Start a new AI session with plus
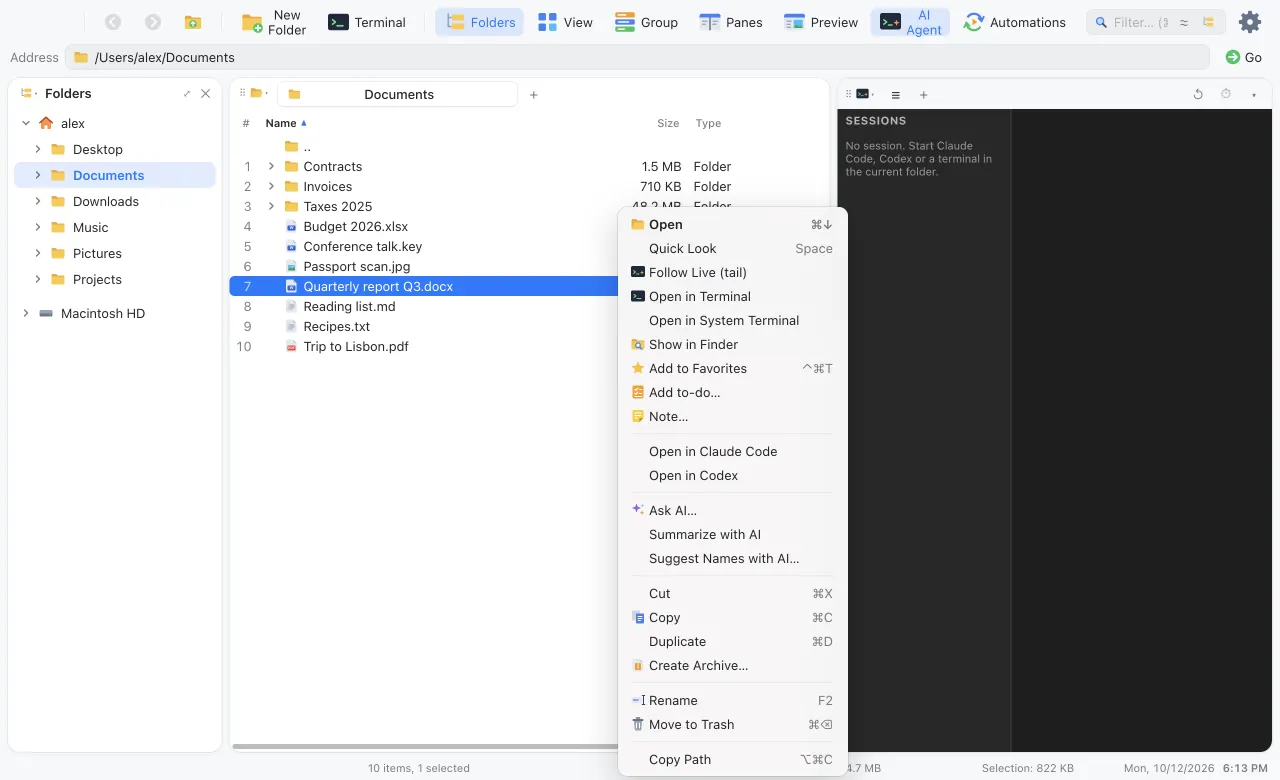Screen dimensions: 1280x780 [924, 95]
